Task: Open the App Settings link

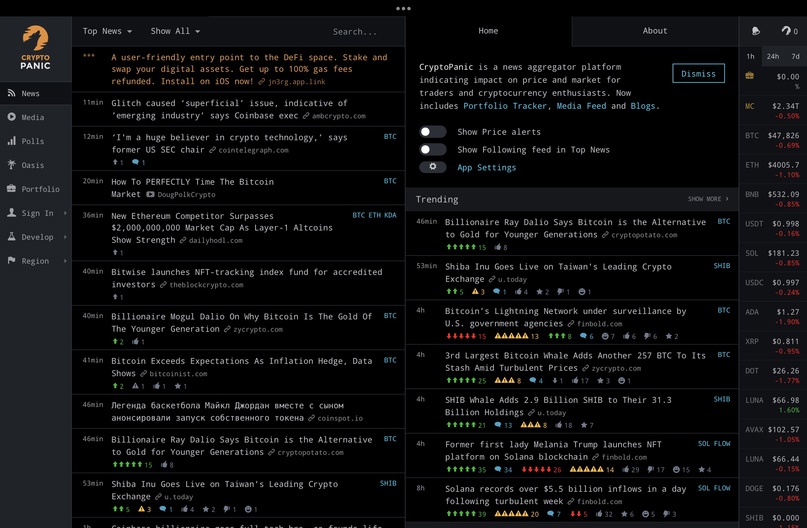Action: click(486, 167)
